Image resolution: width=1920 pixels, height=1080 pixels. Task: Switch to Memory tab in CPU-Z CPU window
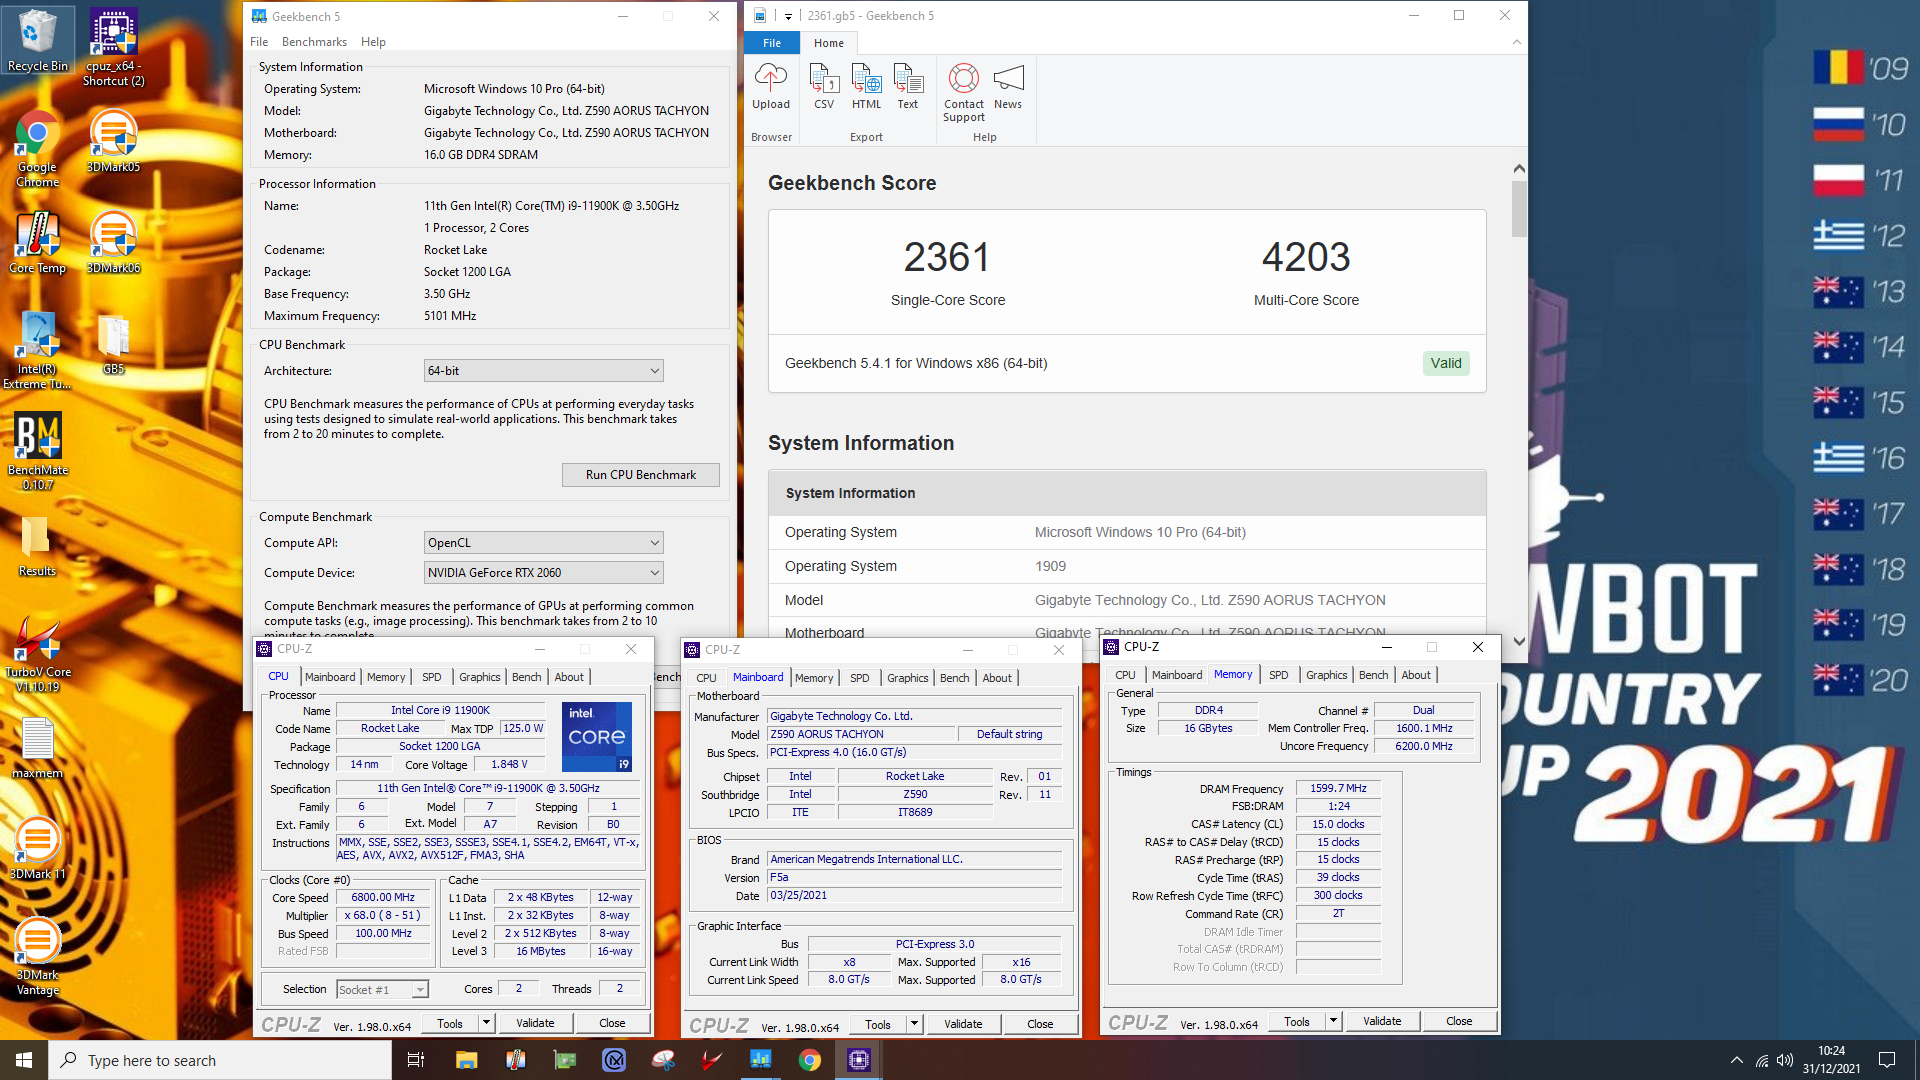[x=386, y=677]
